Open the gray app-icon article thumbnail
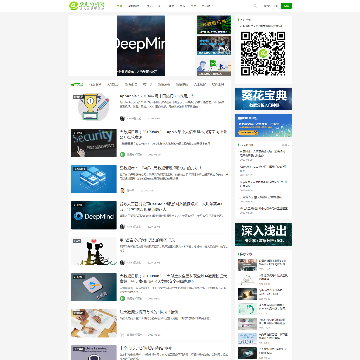The image size is (360, 360). point(94,287)
